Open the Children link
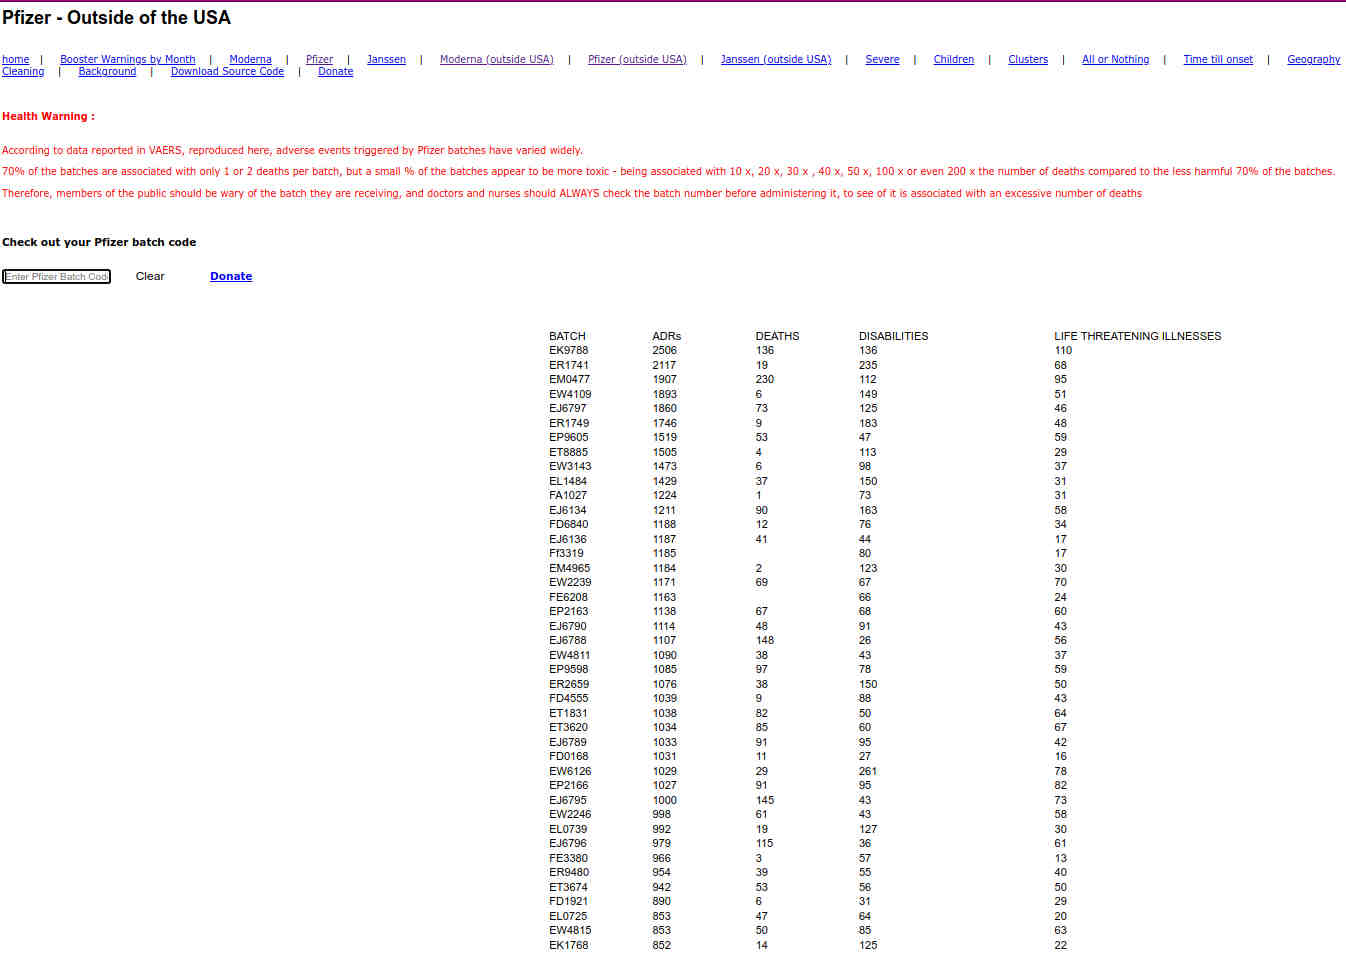Screen dimensions: 1346x955 954,60
